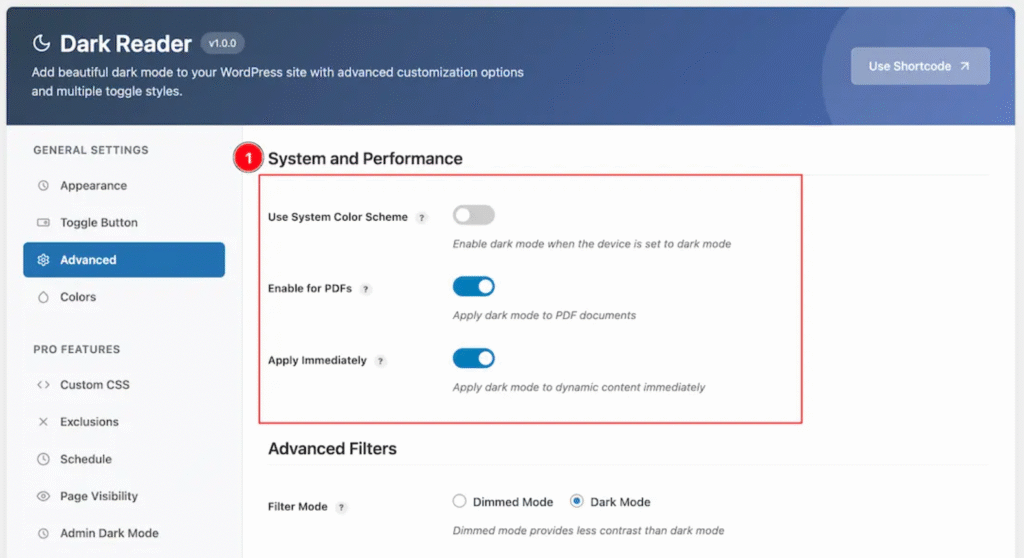The width and height of the screenshot is (1024, 558).
Task: Select the Dark Mode radio button
Action: point(576,501)
